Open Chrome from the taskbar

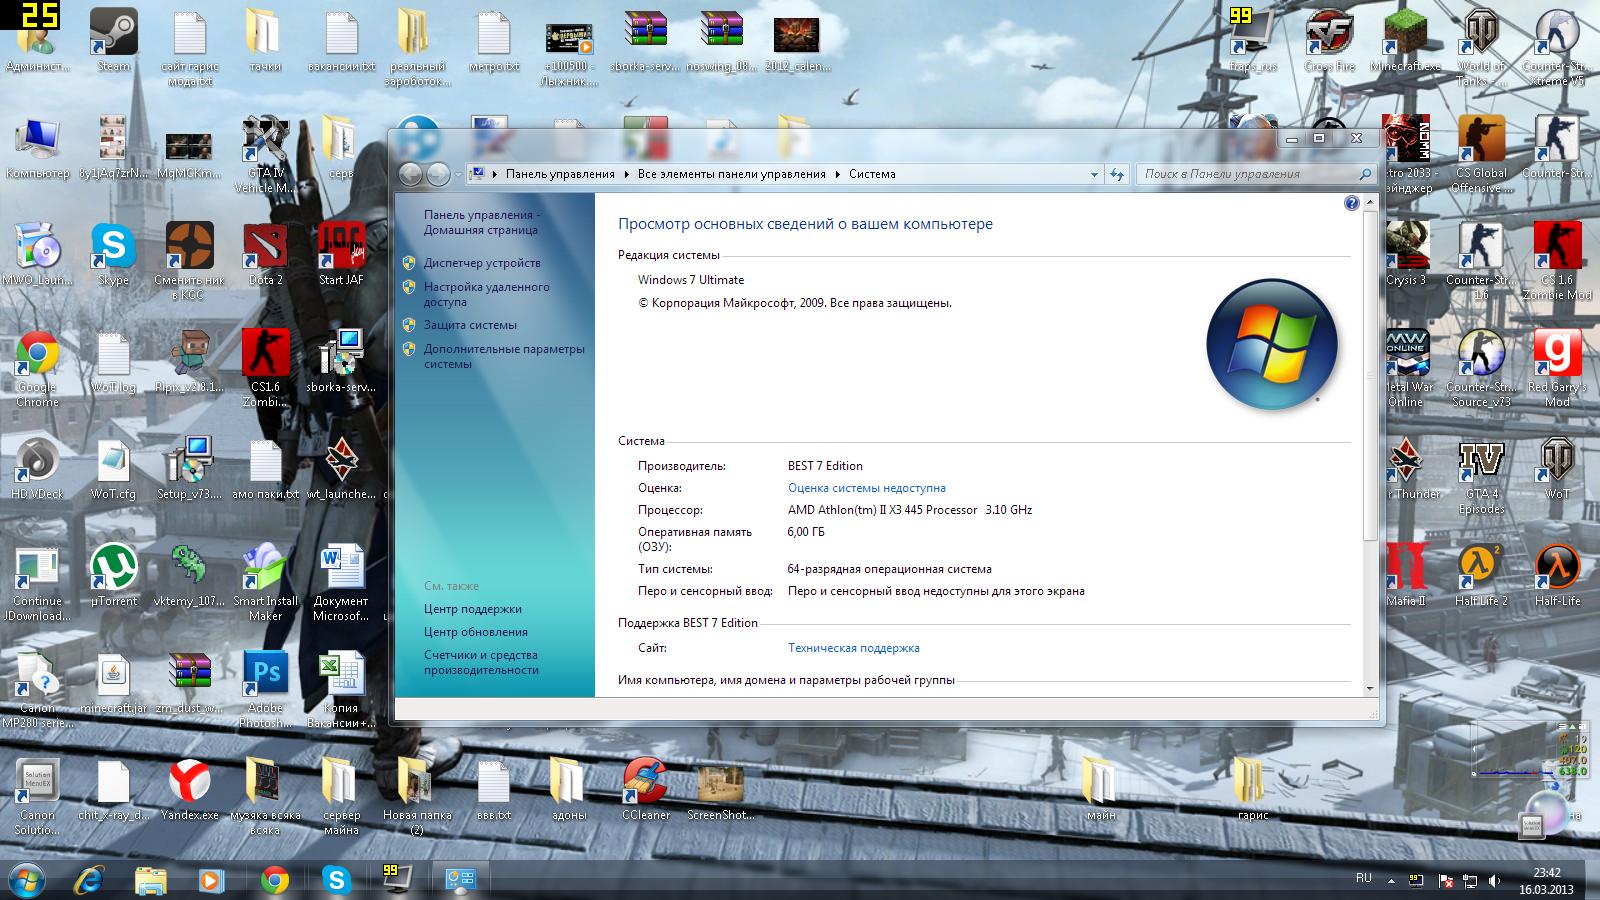coord(274,880)
